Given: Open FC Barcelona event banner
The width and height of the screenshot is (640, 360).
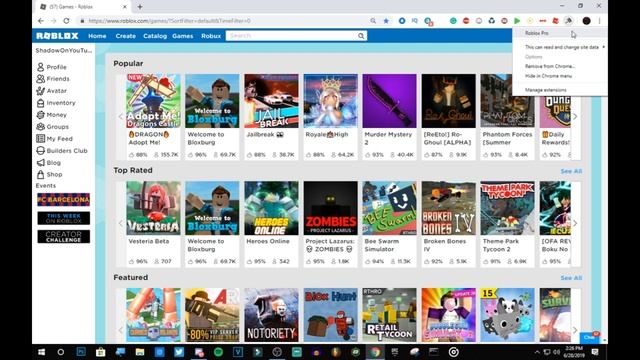Looking at the screenshot, I should pos(64,200).
